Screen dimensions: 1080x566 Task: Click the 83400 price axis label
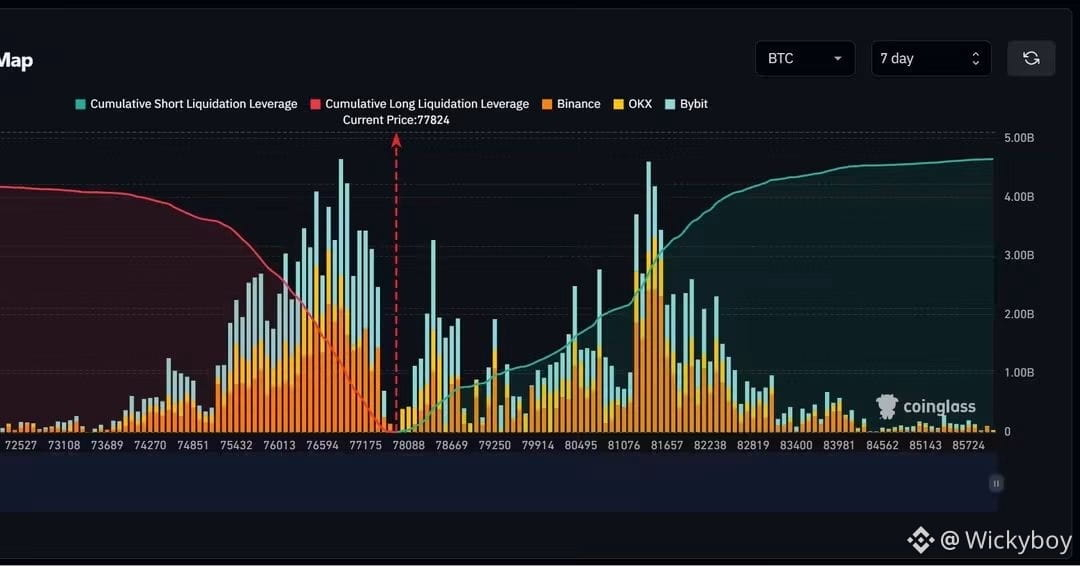[796, 446]
